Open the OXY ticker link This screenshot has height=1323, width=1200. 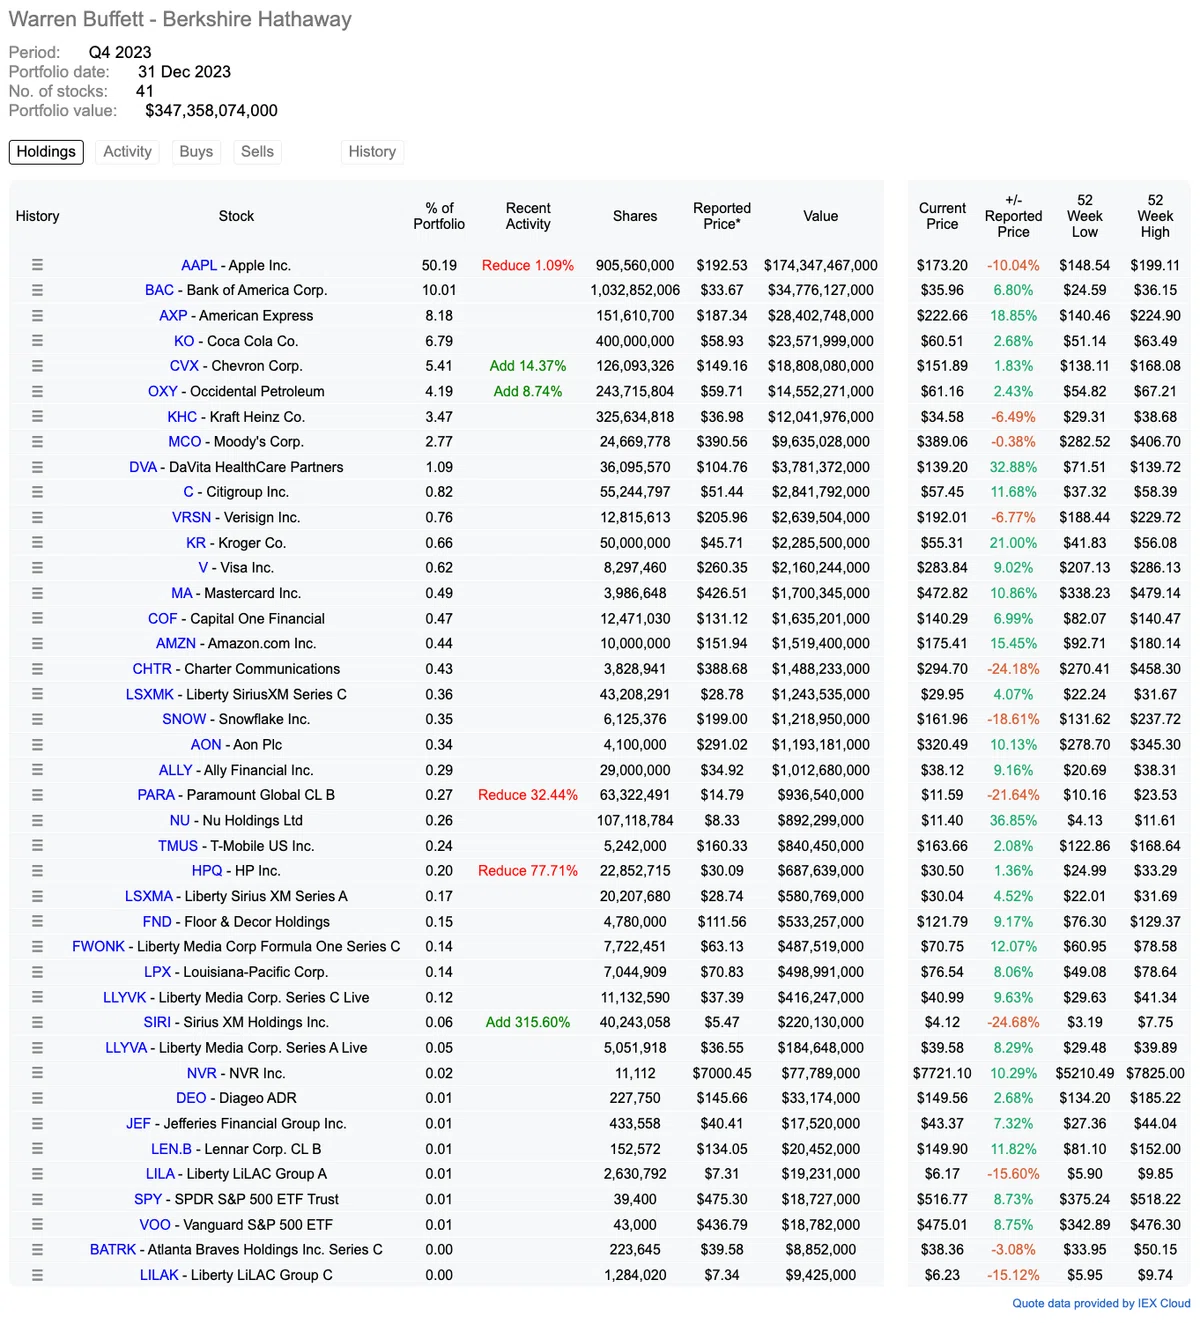click(162, 391)
